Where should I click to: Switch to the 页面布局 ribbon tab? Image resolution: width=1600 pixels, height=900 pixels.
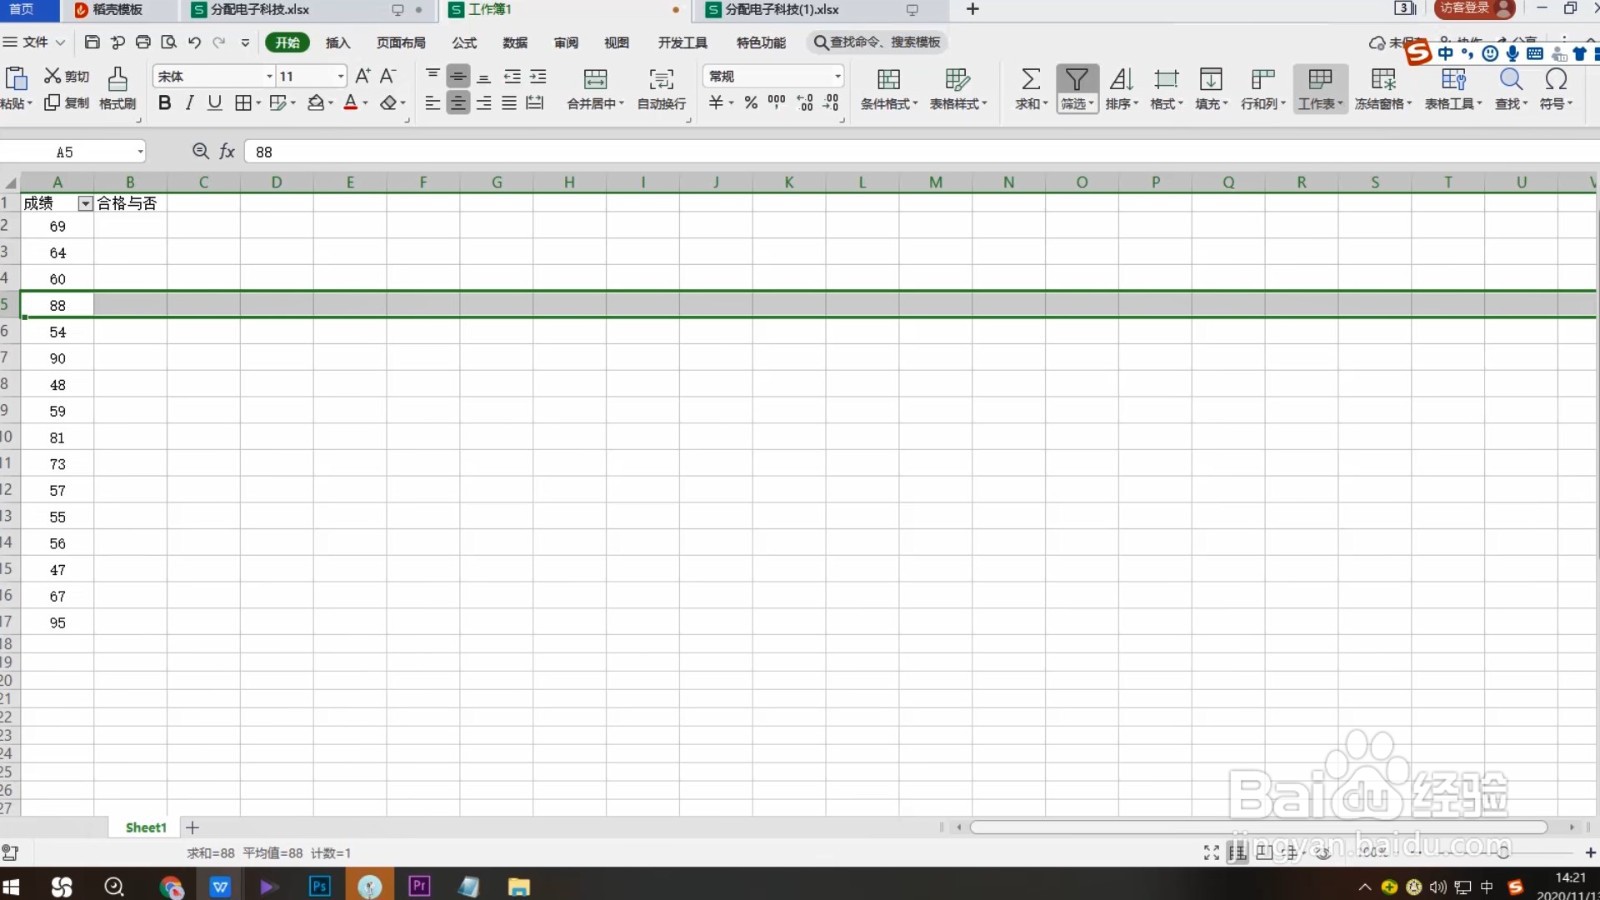coord(401,42)
